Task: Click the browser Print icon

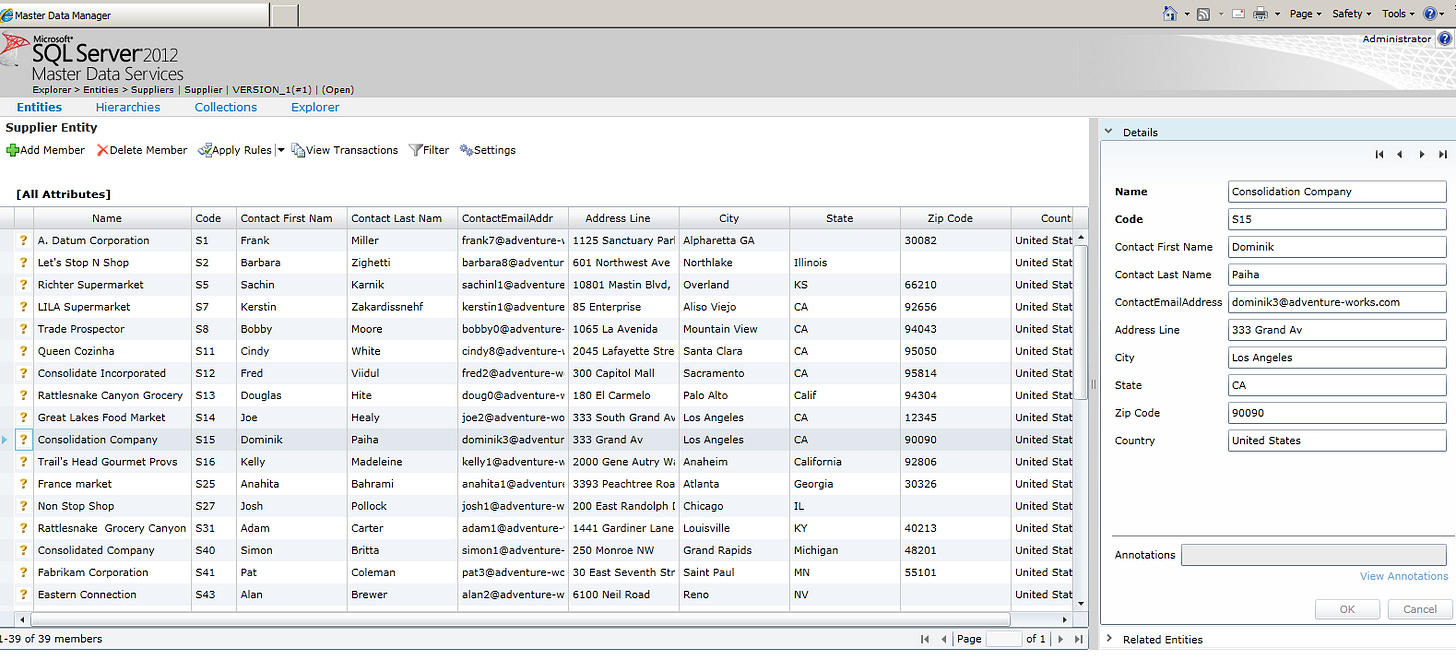Action: click(1261, 14)
